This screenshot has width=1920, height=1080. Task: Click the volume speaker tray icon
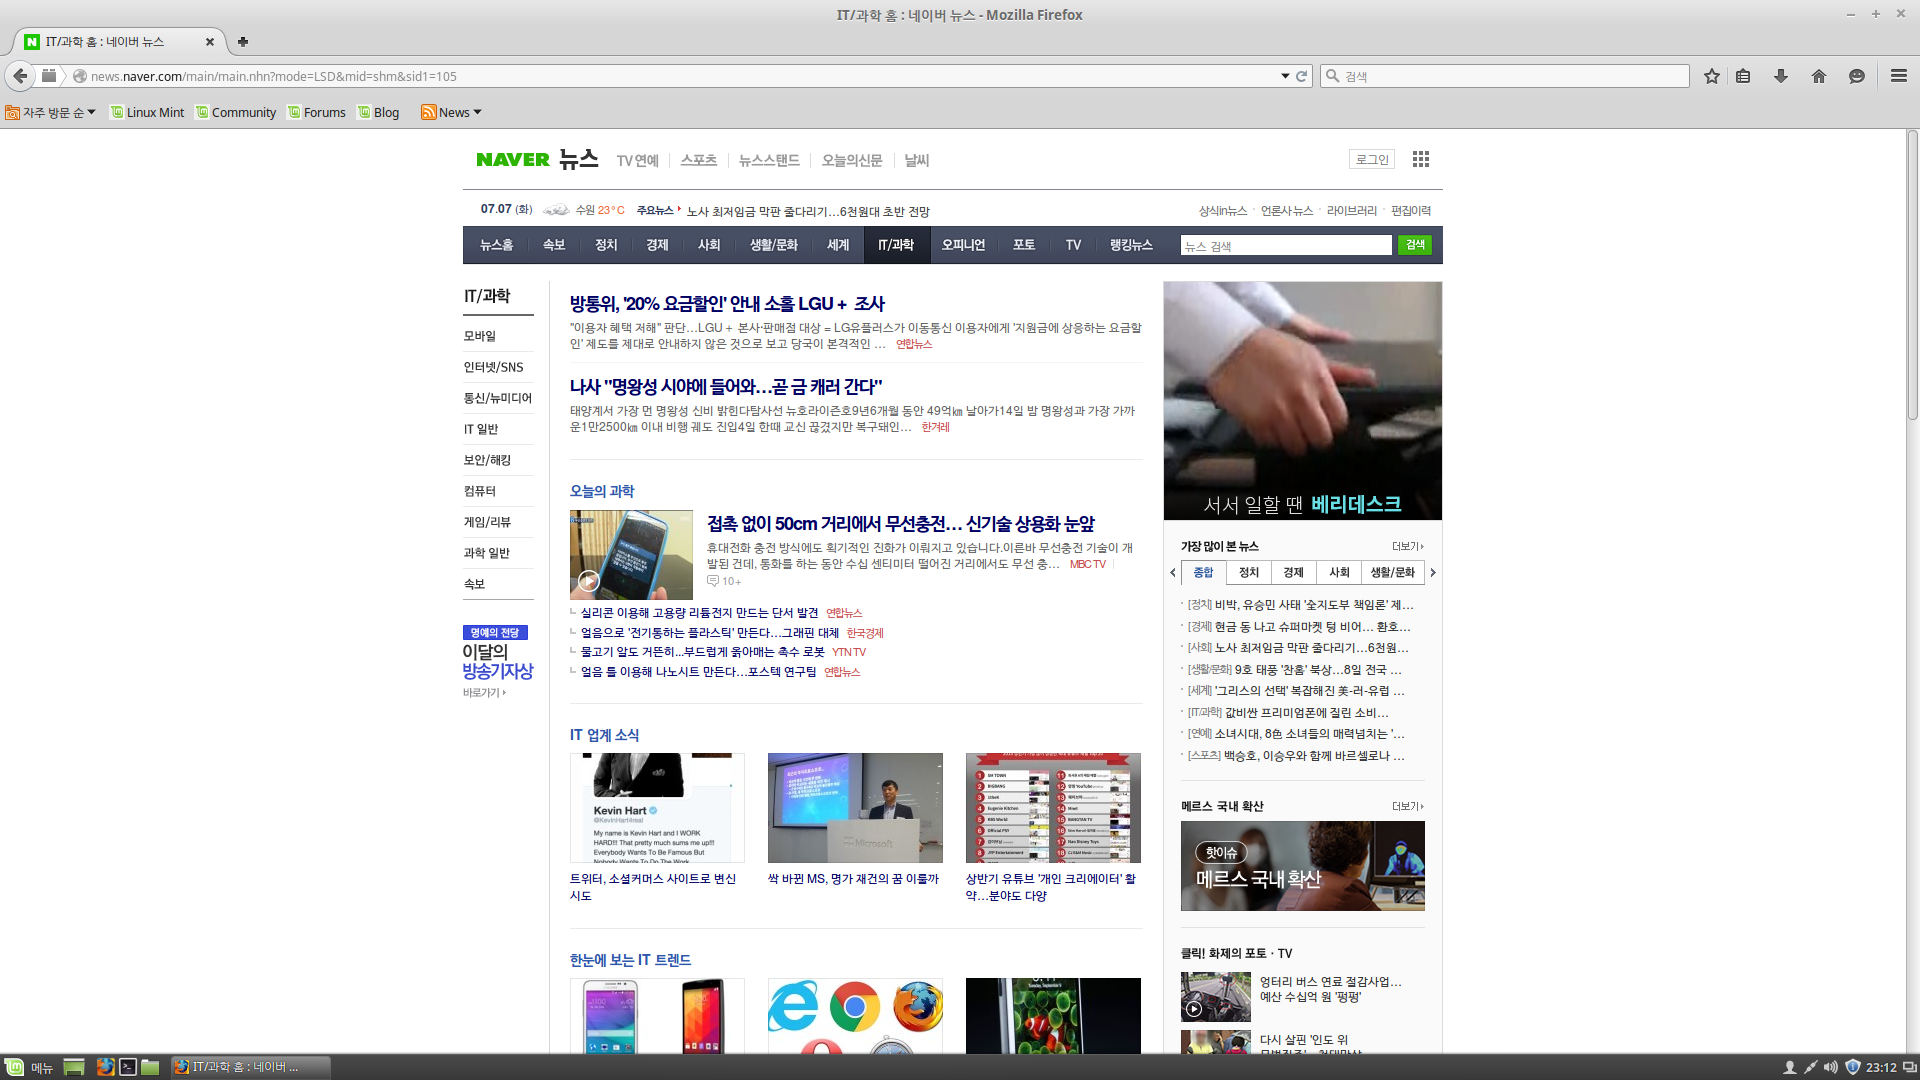click(x=1831, y=1067)
